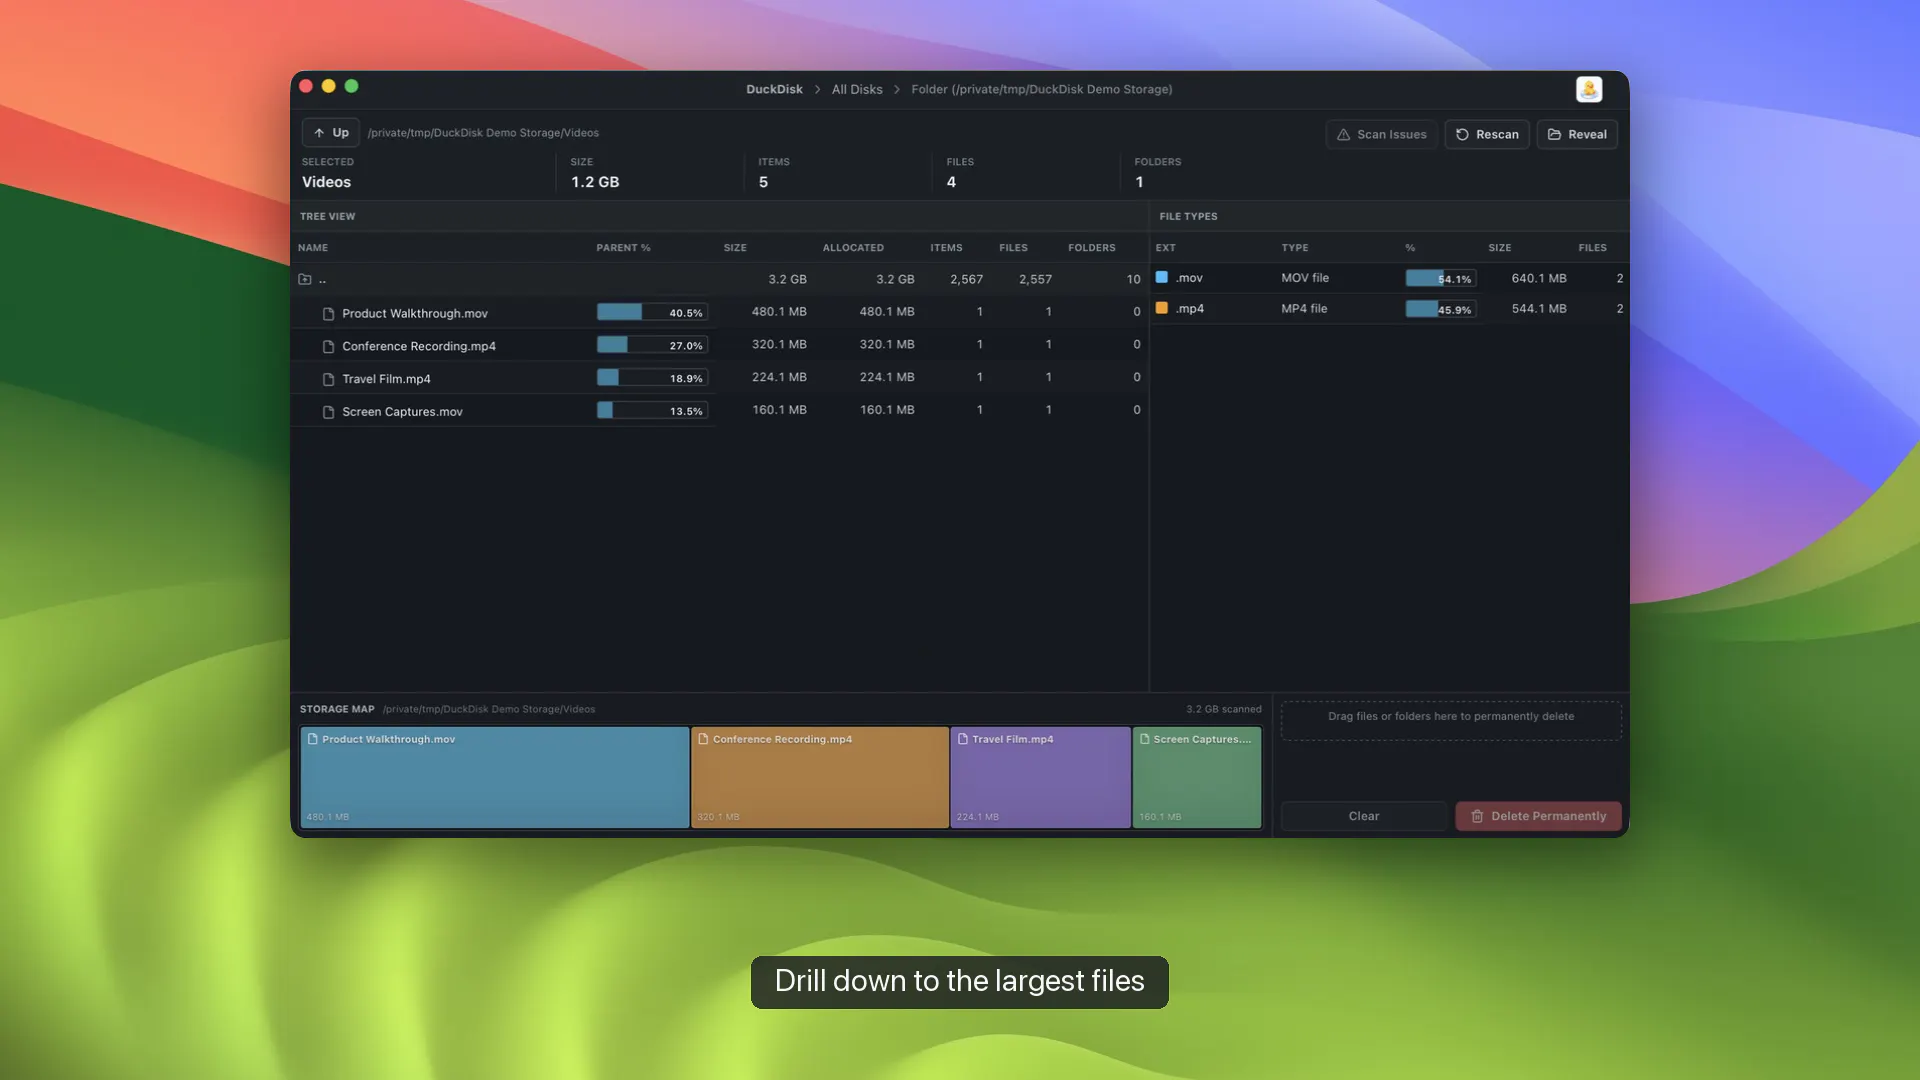The image size is (1920, 1080).
Task: Click the drag files to delete drop zone
Action: [x=1451, y=721]
